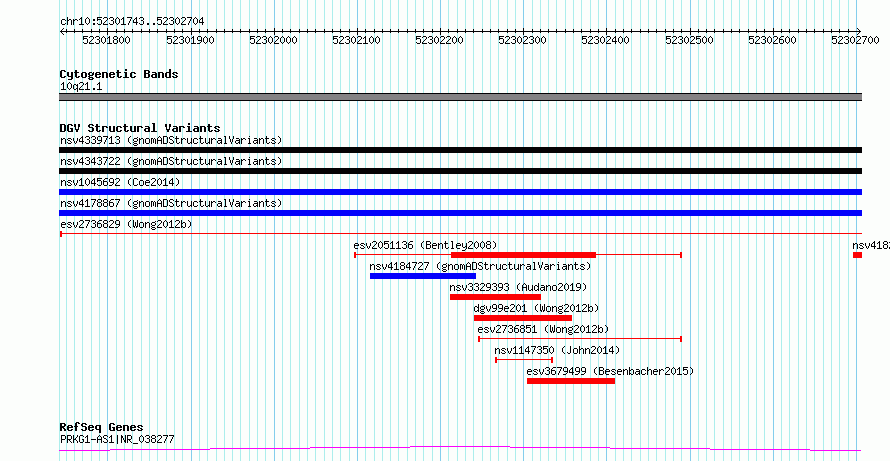Select the red bar for nsv3329393
Image resolution: width=890 pixels, height=461 pixels.
[x=496, y=297]
